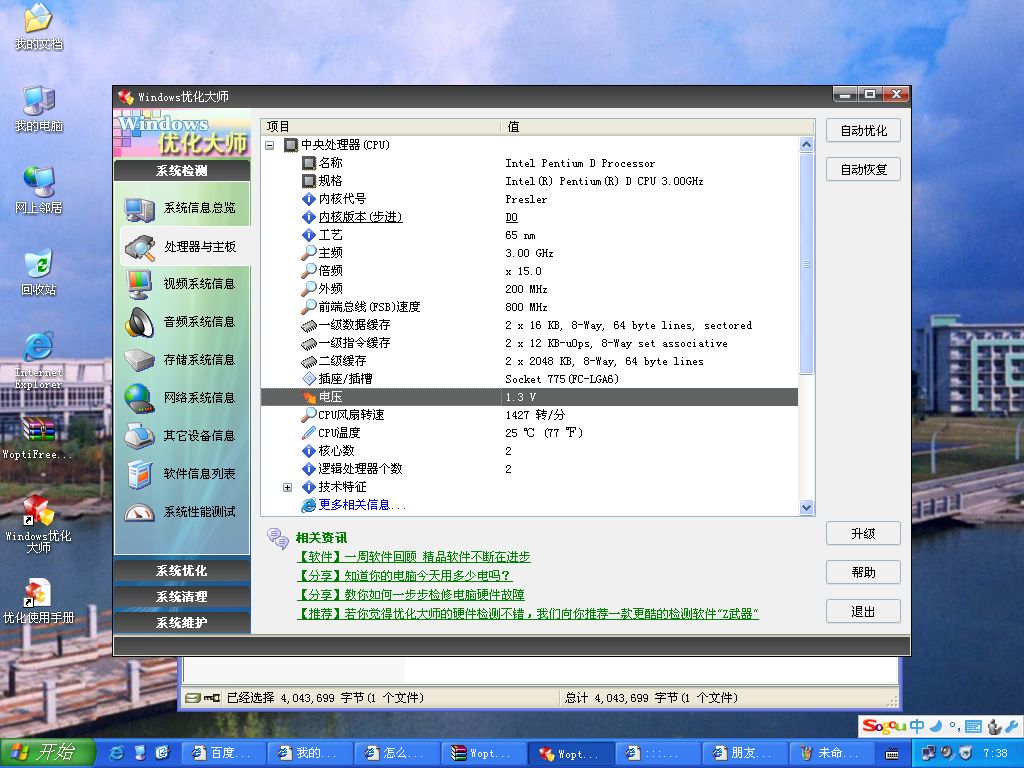Screen dimensions: 1024x768
Task: Click the 自动优化 button
Action: (862, 130)
